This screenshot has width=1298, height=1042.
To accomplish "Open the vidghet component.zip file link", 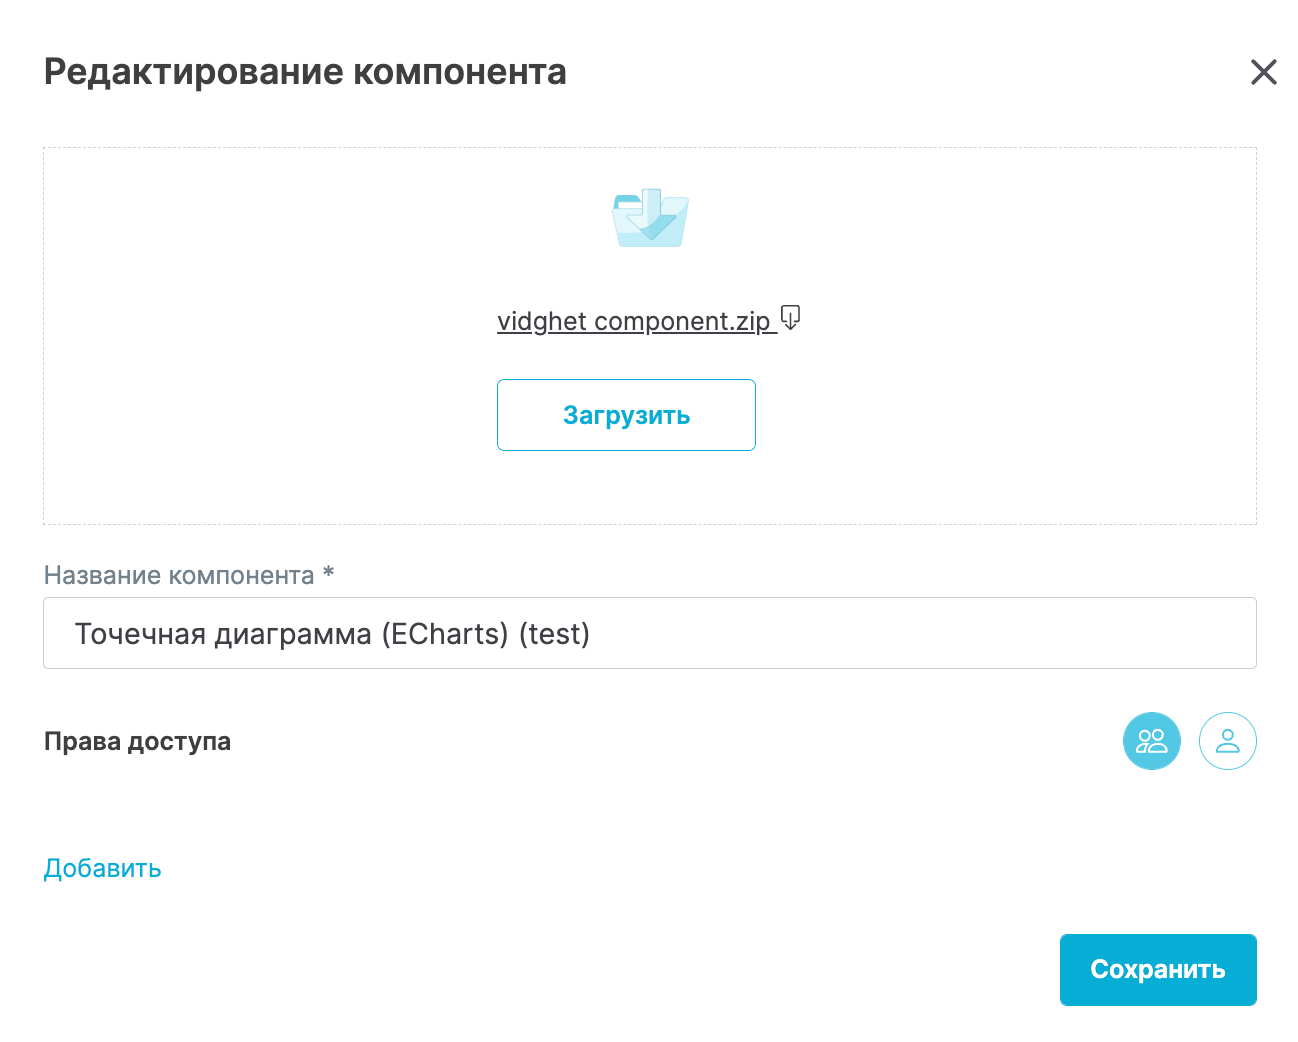I will pos(634,321).
